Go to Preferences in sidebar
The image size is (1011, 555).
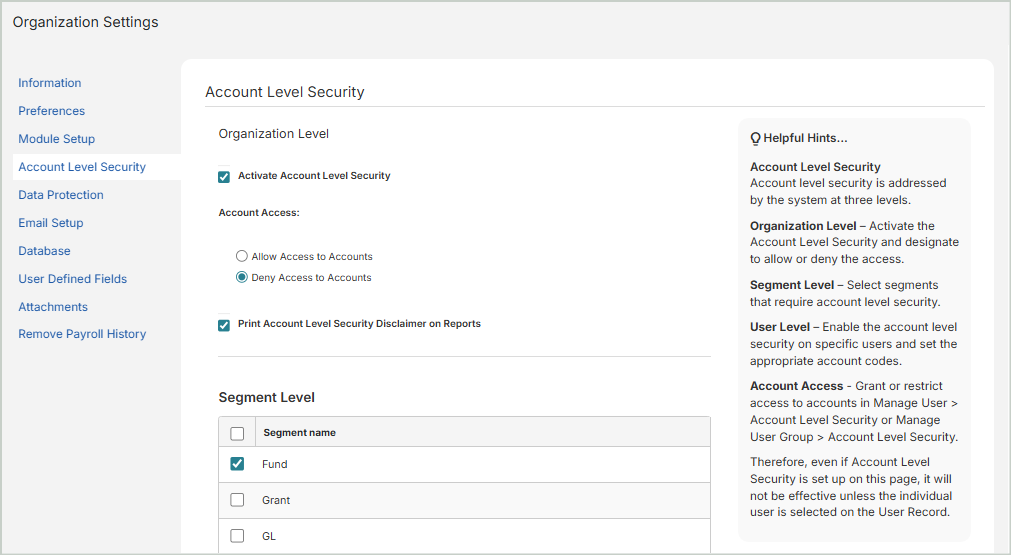(52, 111)
